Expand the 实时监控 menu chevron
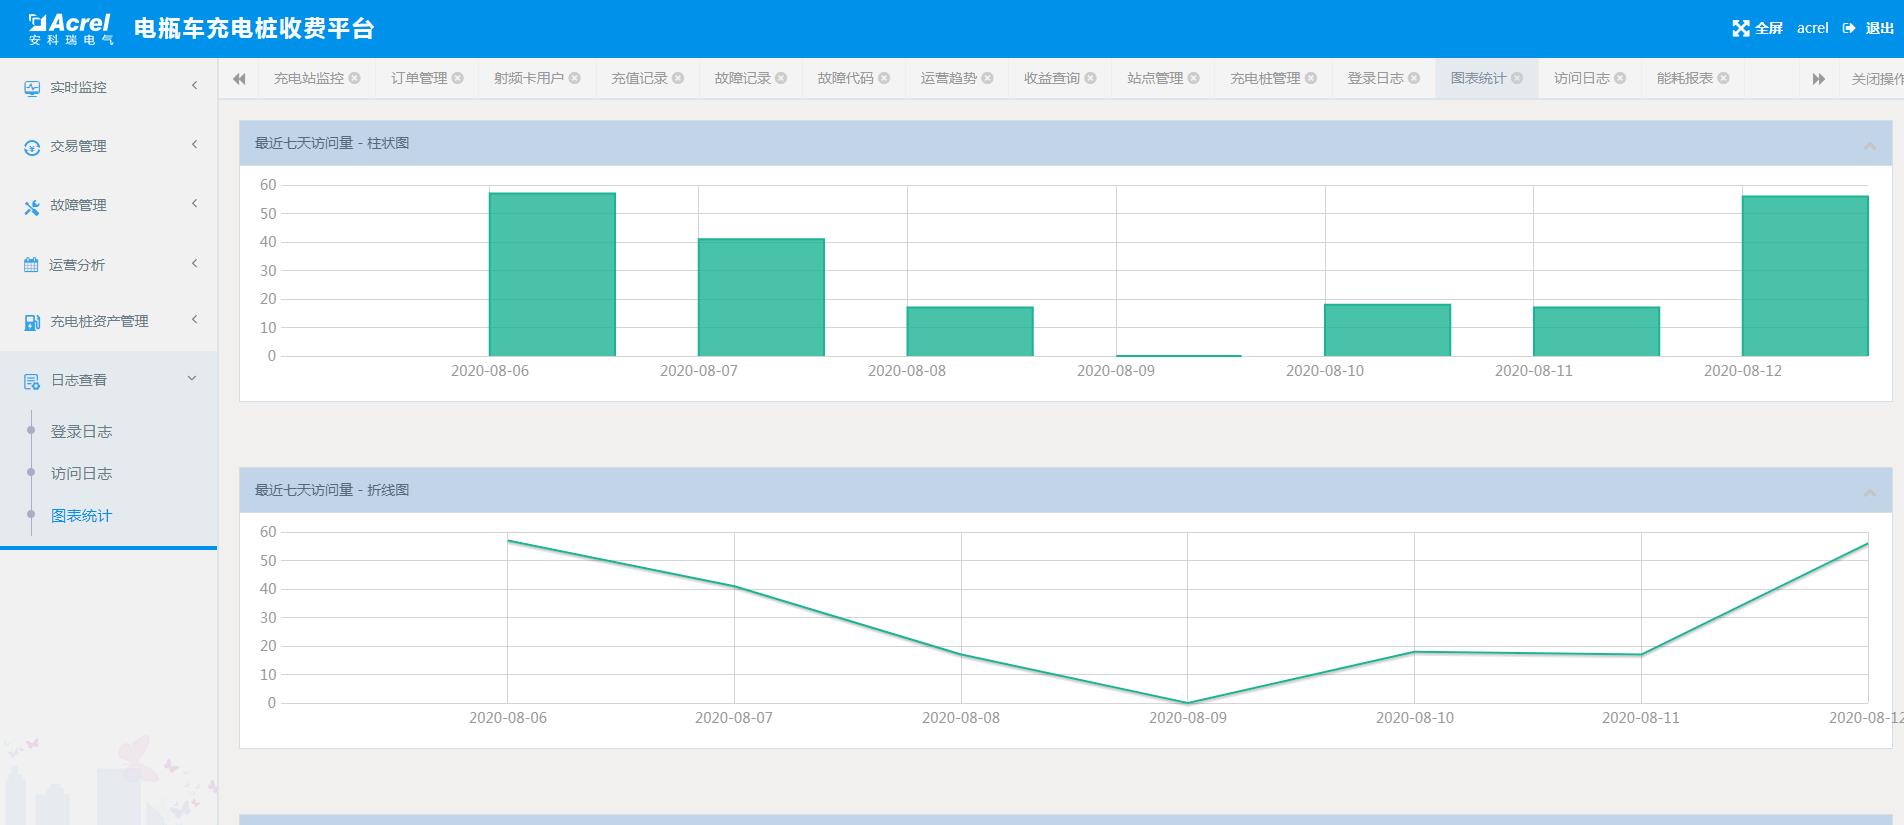This screenshot has height=825, width=1904. pos(194,86)
